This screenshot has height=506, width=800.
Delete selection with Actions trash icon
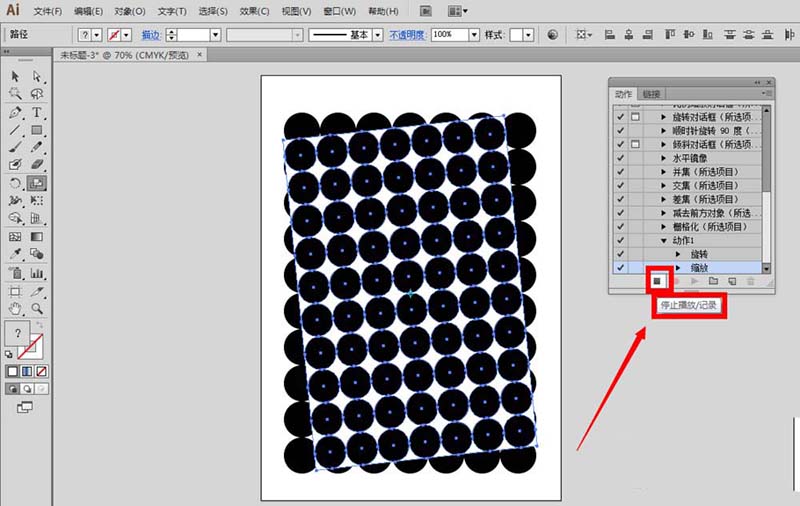pos(750,282)
